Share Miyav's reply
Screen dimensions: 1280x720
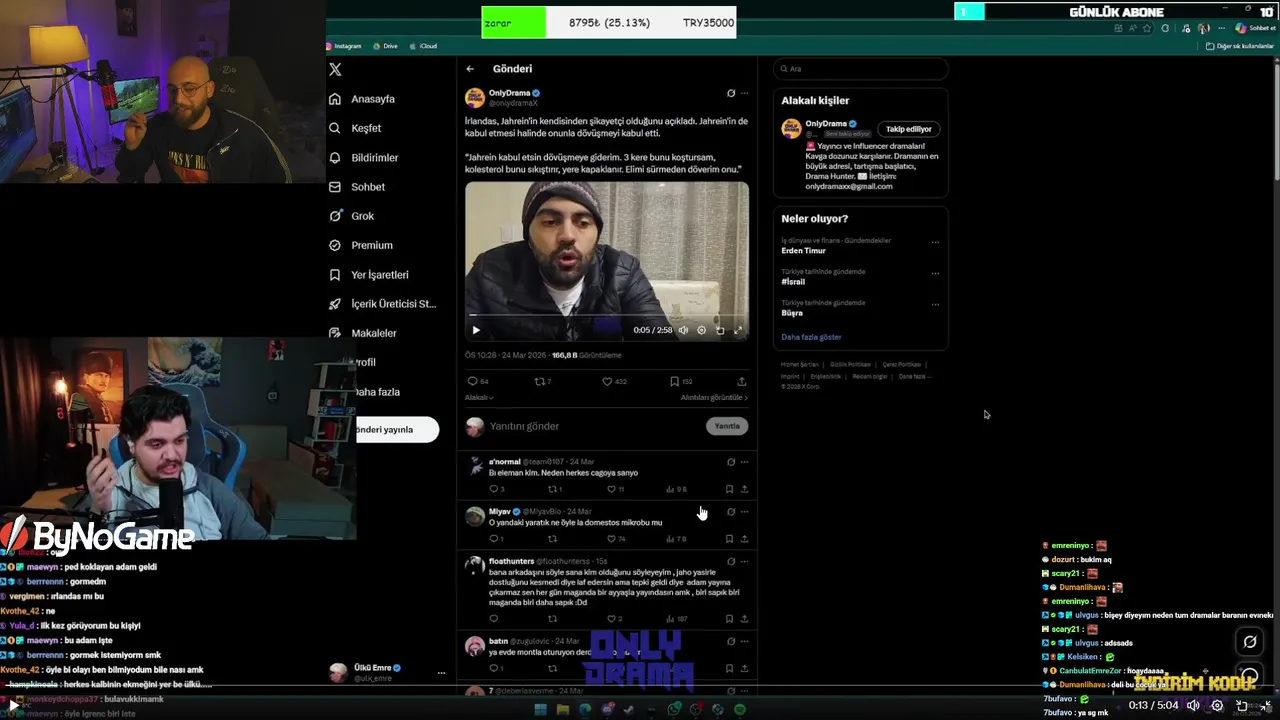click(744, 539)
